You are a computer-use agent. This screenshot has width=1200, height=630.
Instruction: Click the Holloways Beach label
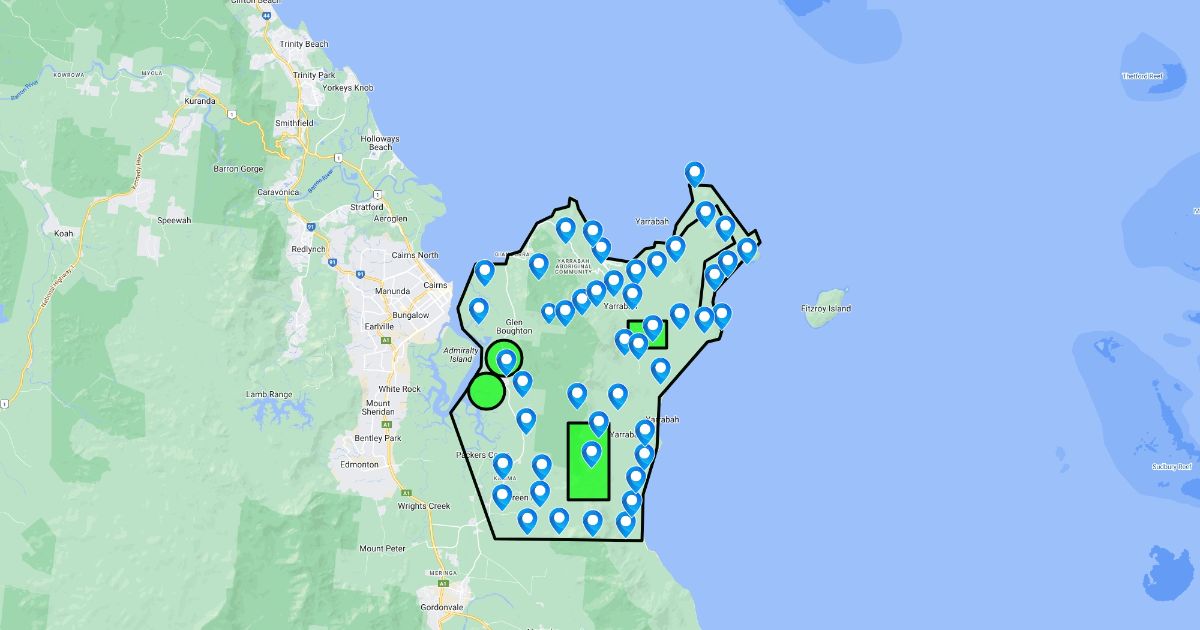pyautogui.click(x=380, y=143)
